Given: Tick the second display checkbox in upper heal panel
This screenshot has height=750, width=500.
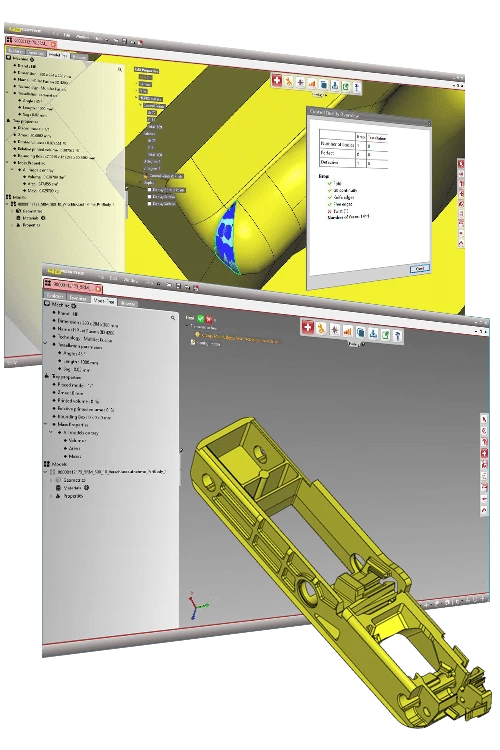Looking at the screenshot, I should (149, 196).
